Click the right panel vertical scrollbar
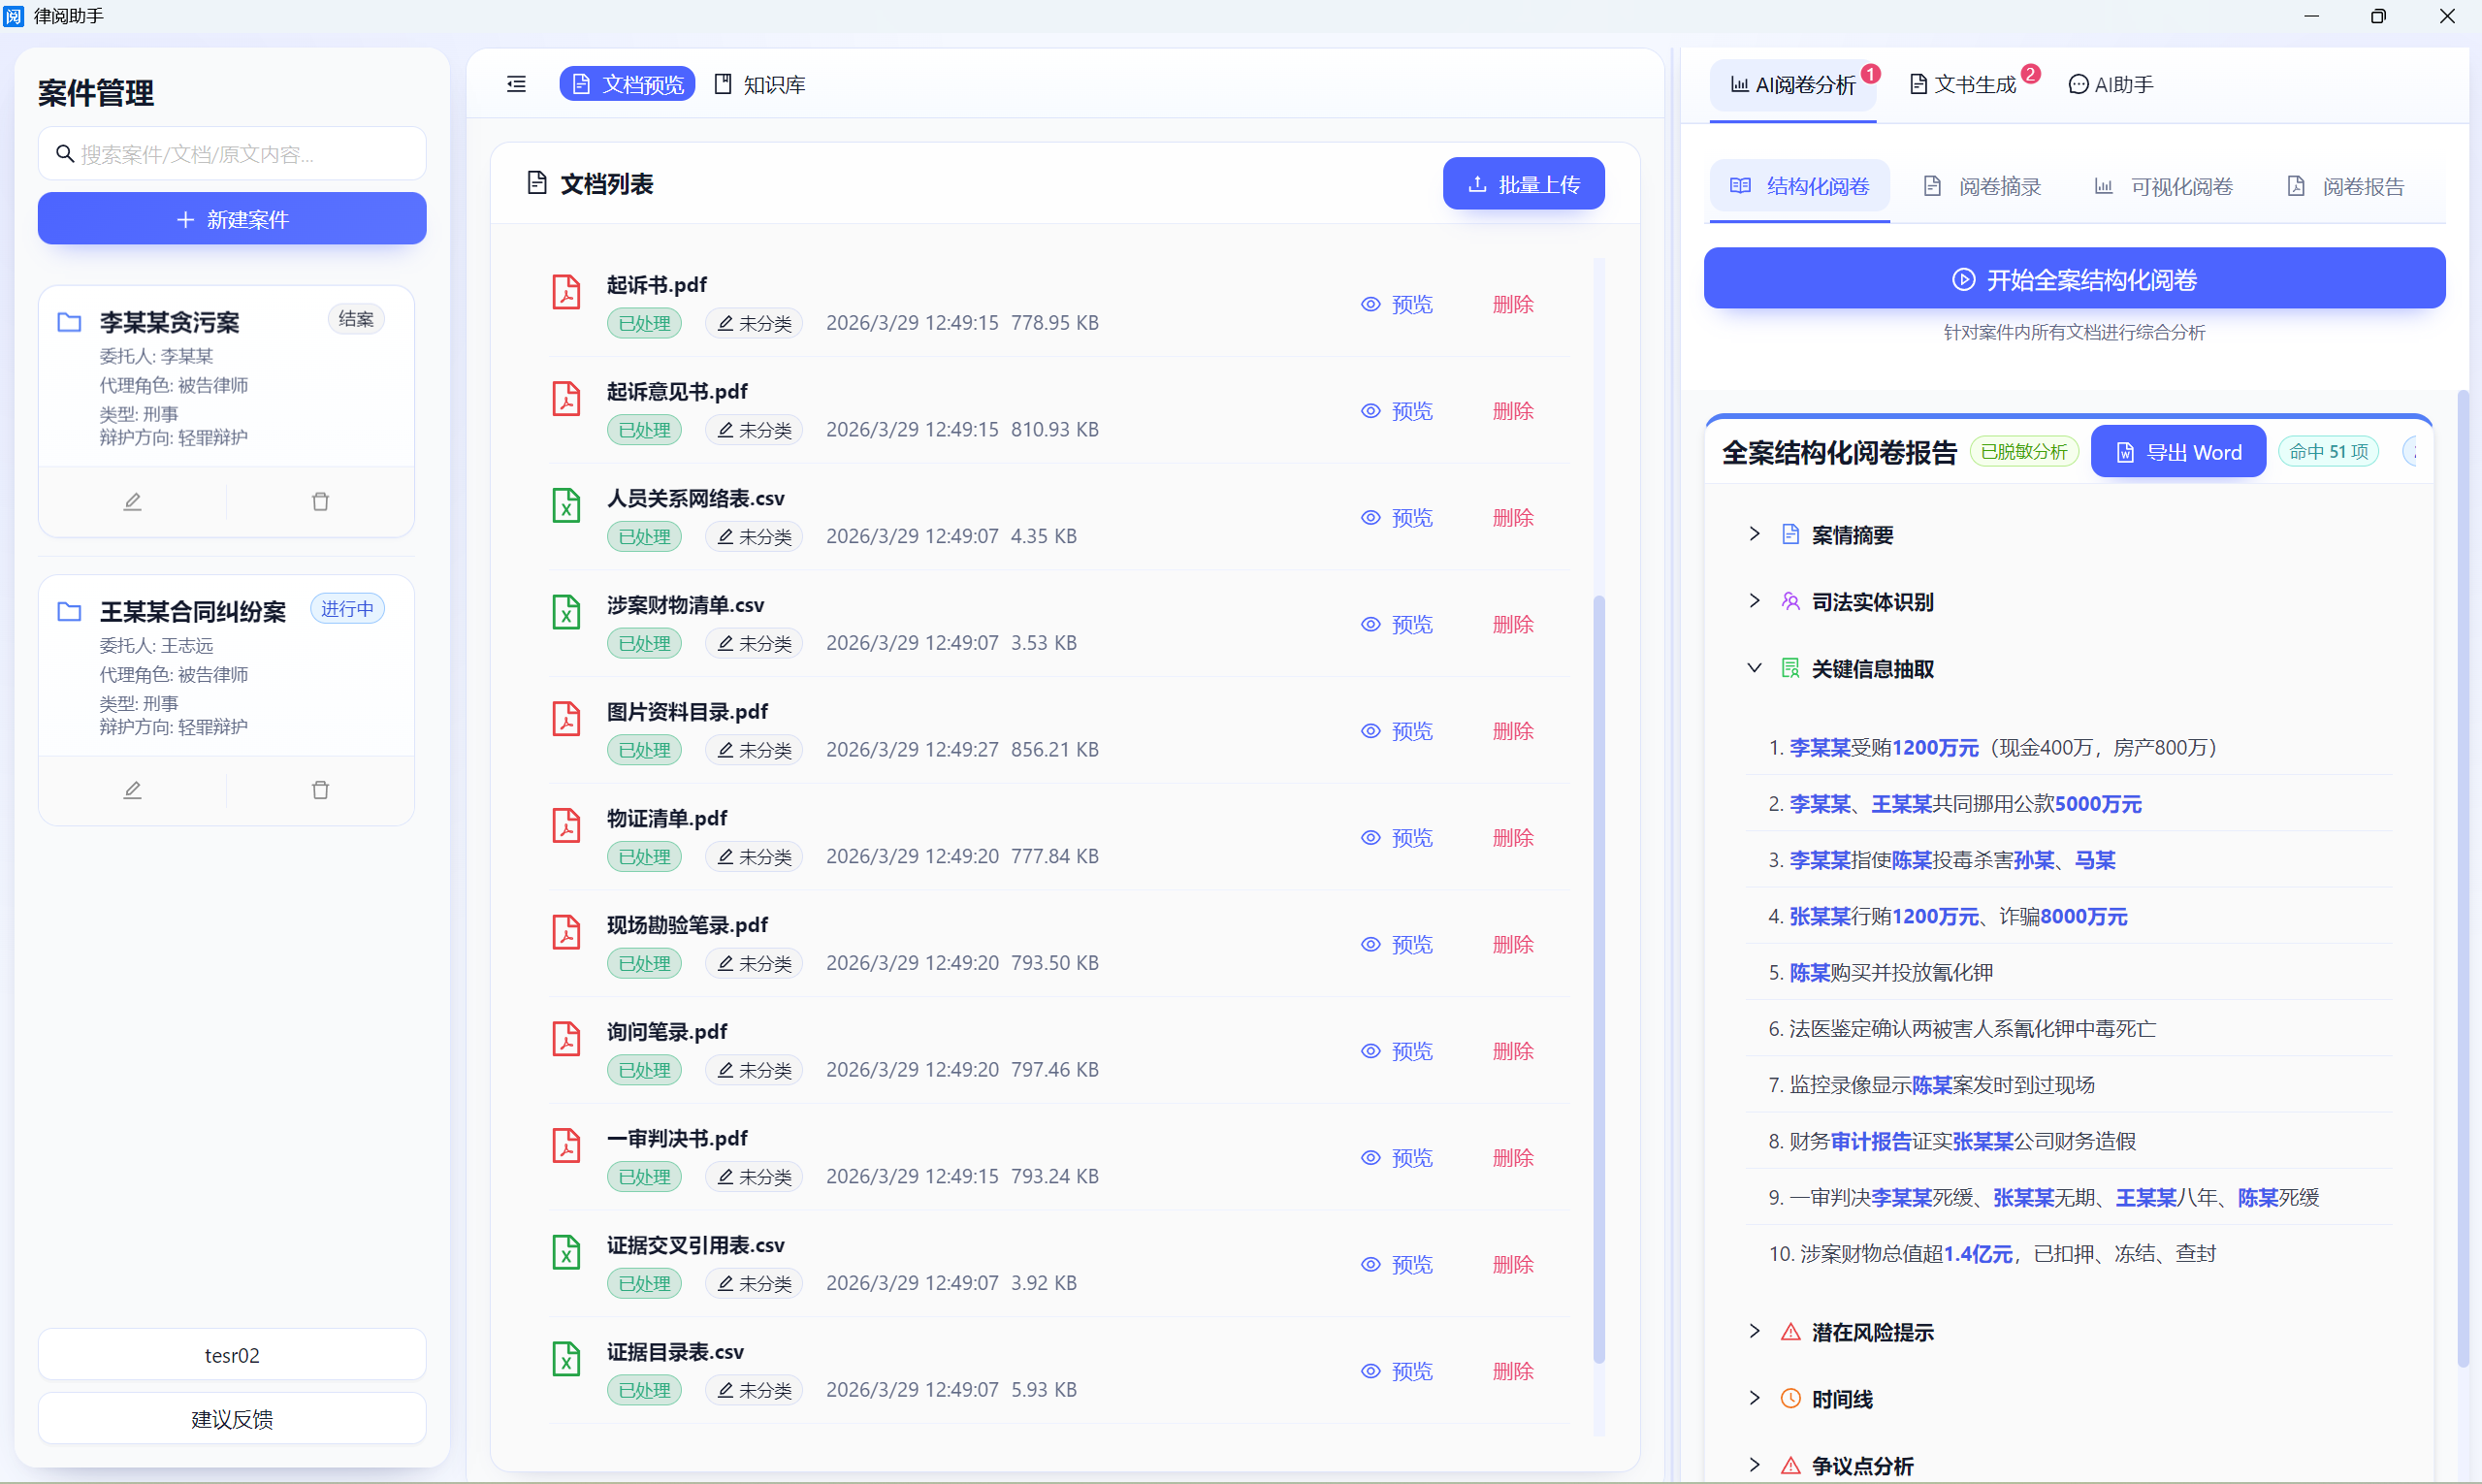This screenshot has height=1484, width=2482. click(x=2462, y=880)
